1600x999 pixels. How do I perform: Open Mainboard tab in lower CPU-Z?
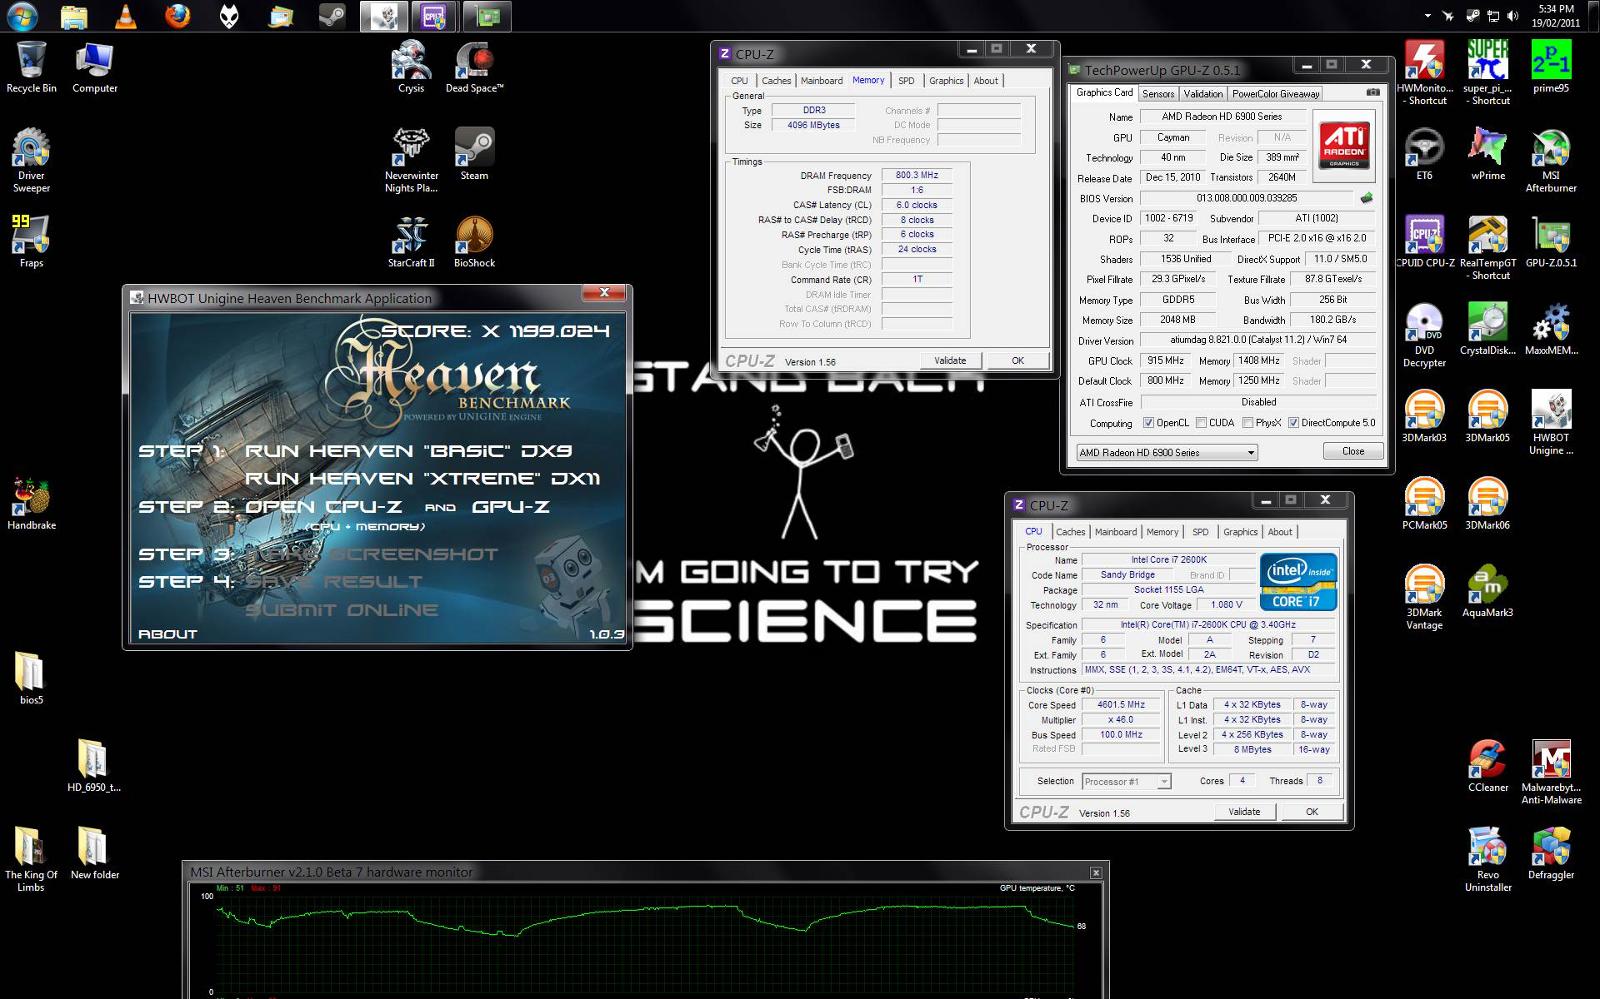click(x=1116, y=532)
